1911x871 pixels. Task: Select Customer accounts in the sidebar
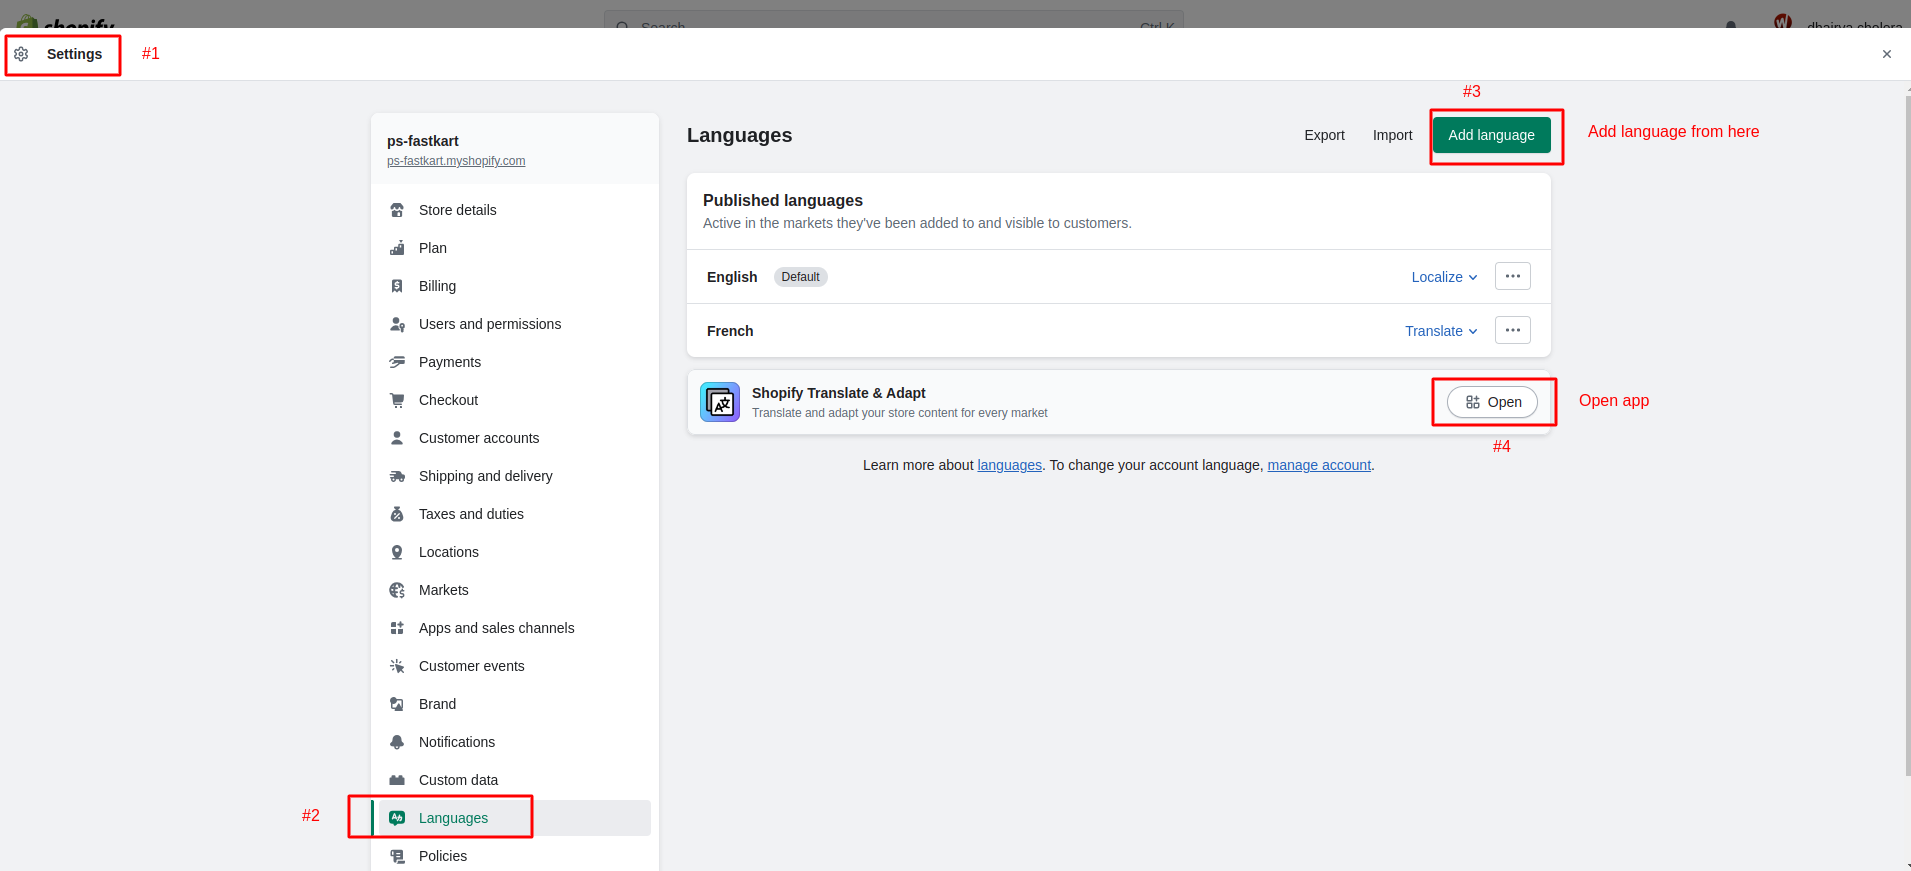point(478,438)
